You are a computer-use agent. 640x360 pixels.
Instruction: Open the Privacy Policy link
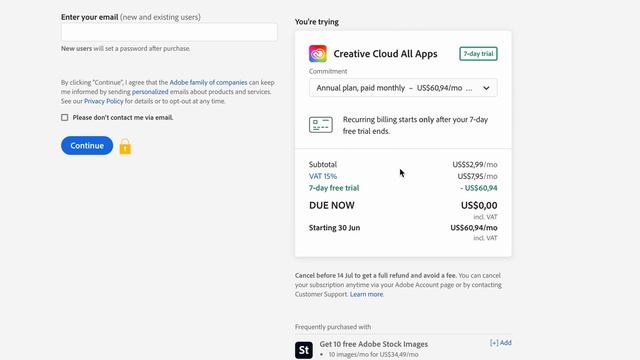104,101
